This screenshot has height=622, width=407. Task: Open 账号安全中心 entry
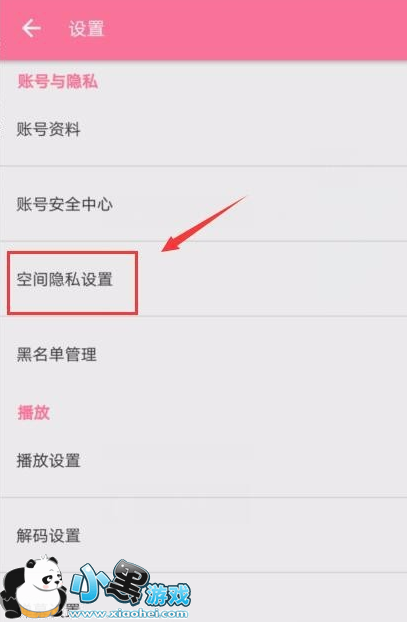point(204,204)
